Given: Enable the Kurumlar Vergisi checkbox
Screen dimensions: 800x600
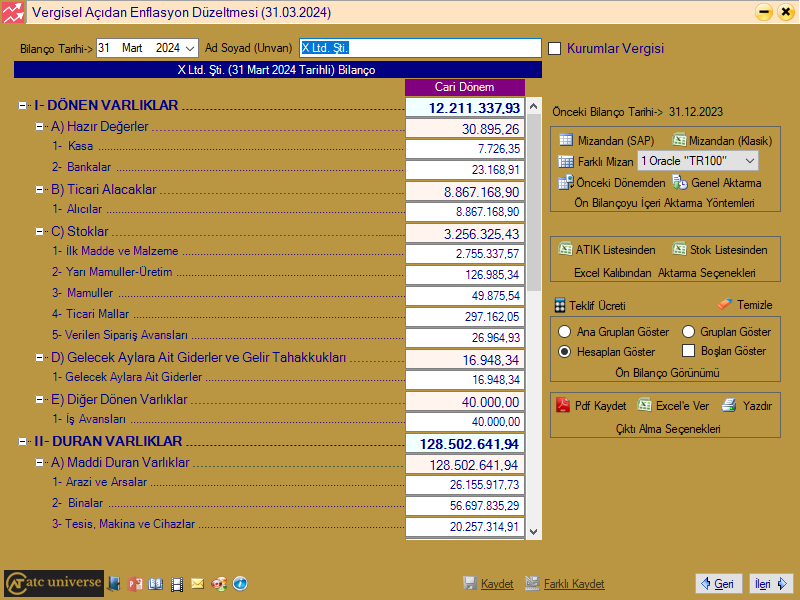Looking at the screenshot, I should (x=554, y=48).
